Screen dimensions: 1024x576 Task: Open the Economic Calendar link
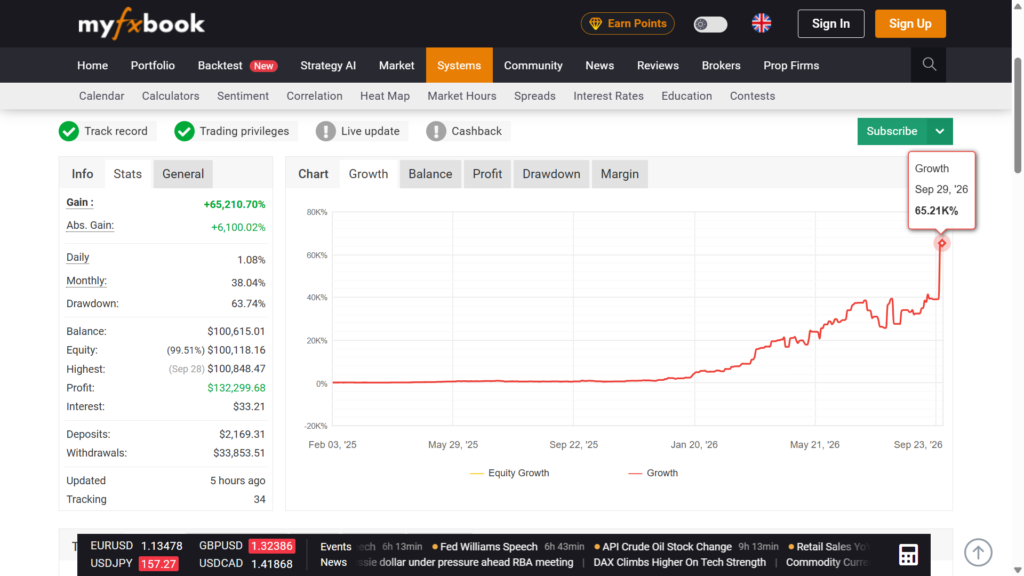[x=101, y=96]
